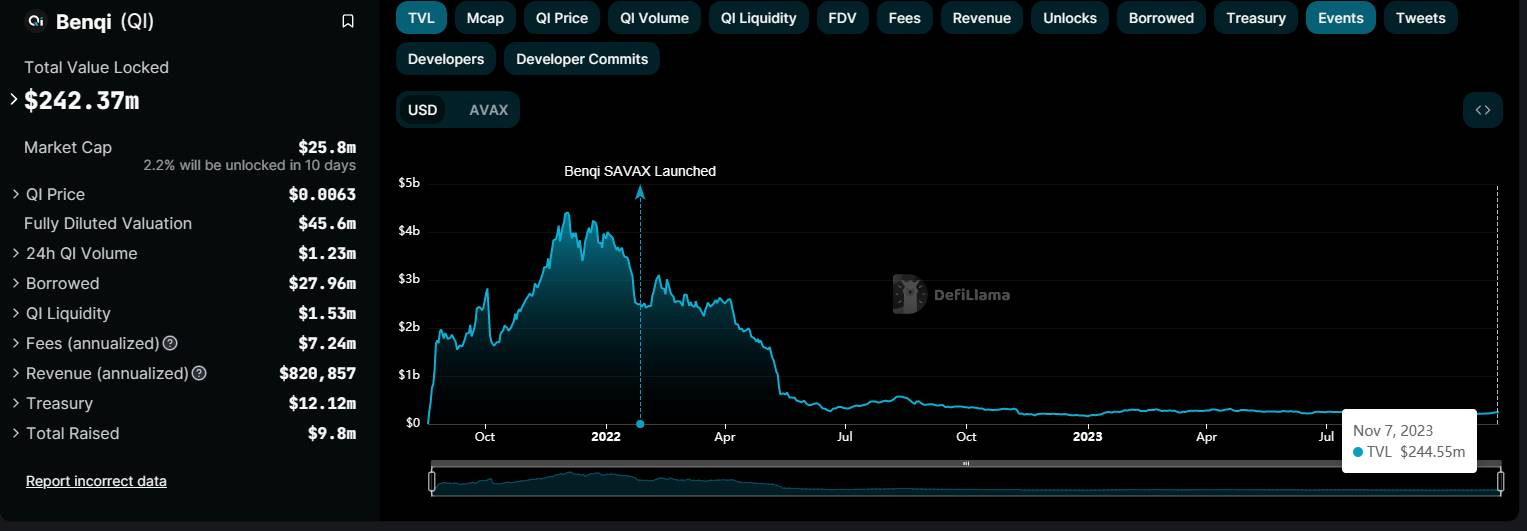This screenshot has width=1527, height=531.
Task: Click the $0.0063 QI price value
Action: click(322, 194)
